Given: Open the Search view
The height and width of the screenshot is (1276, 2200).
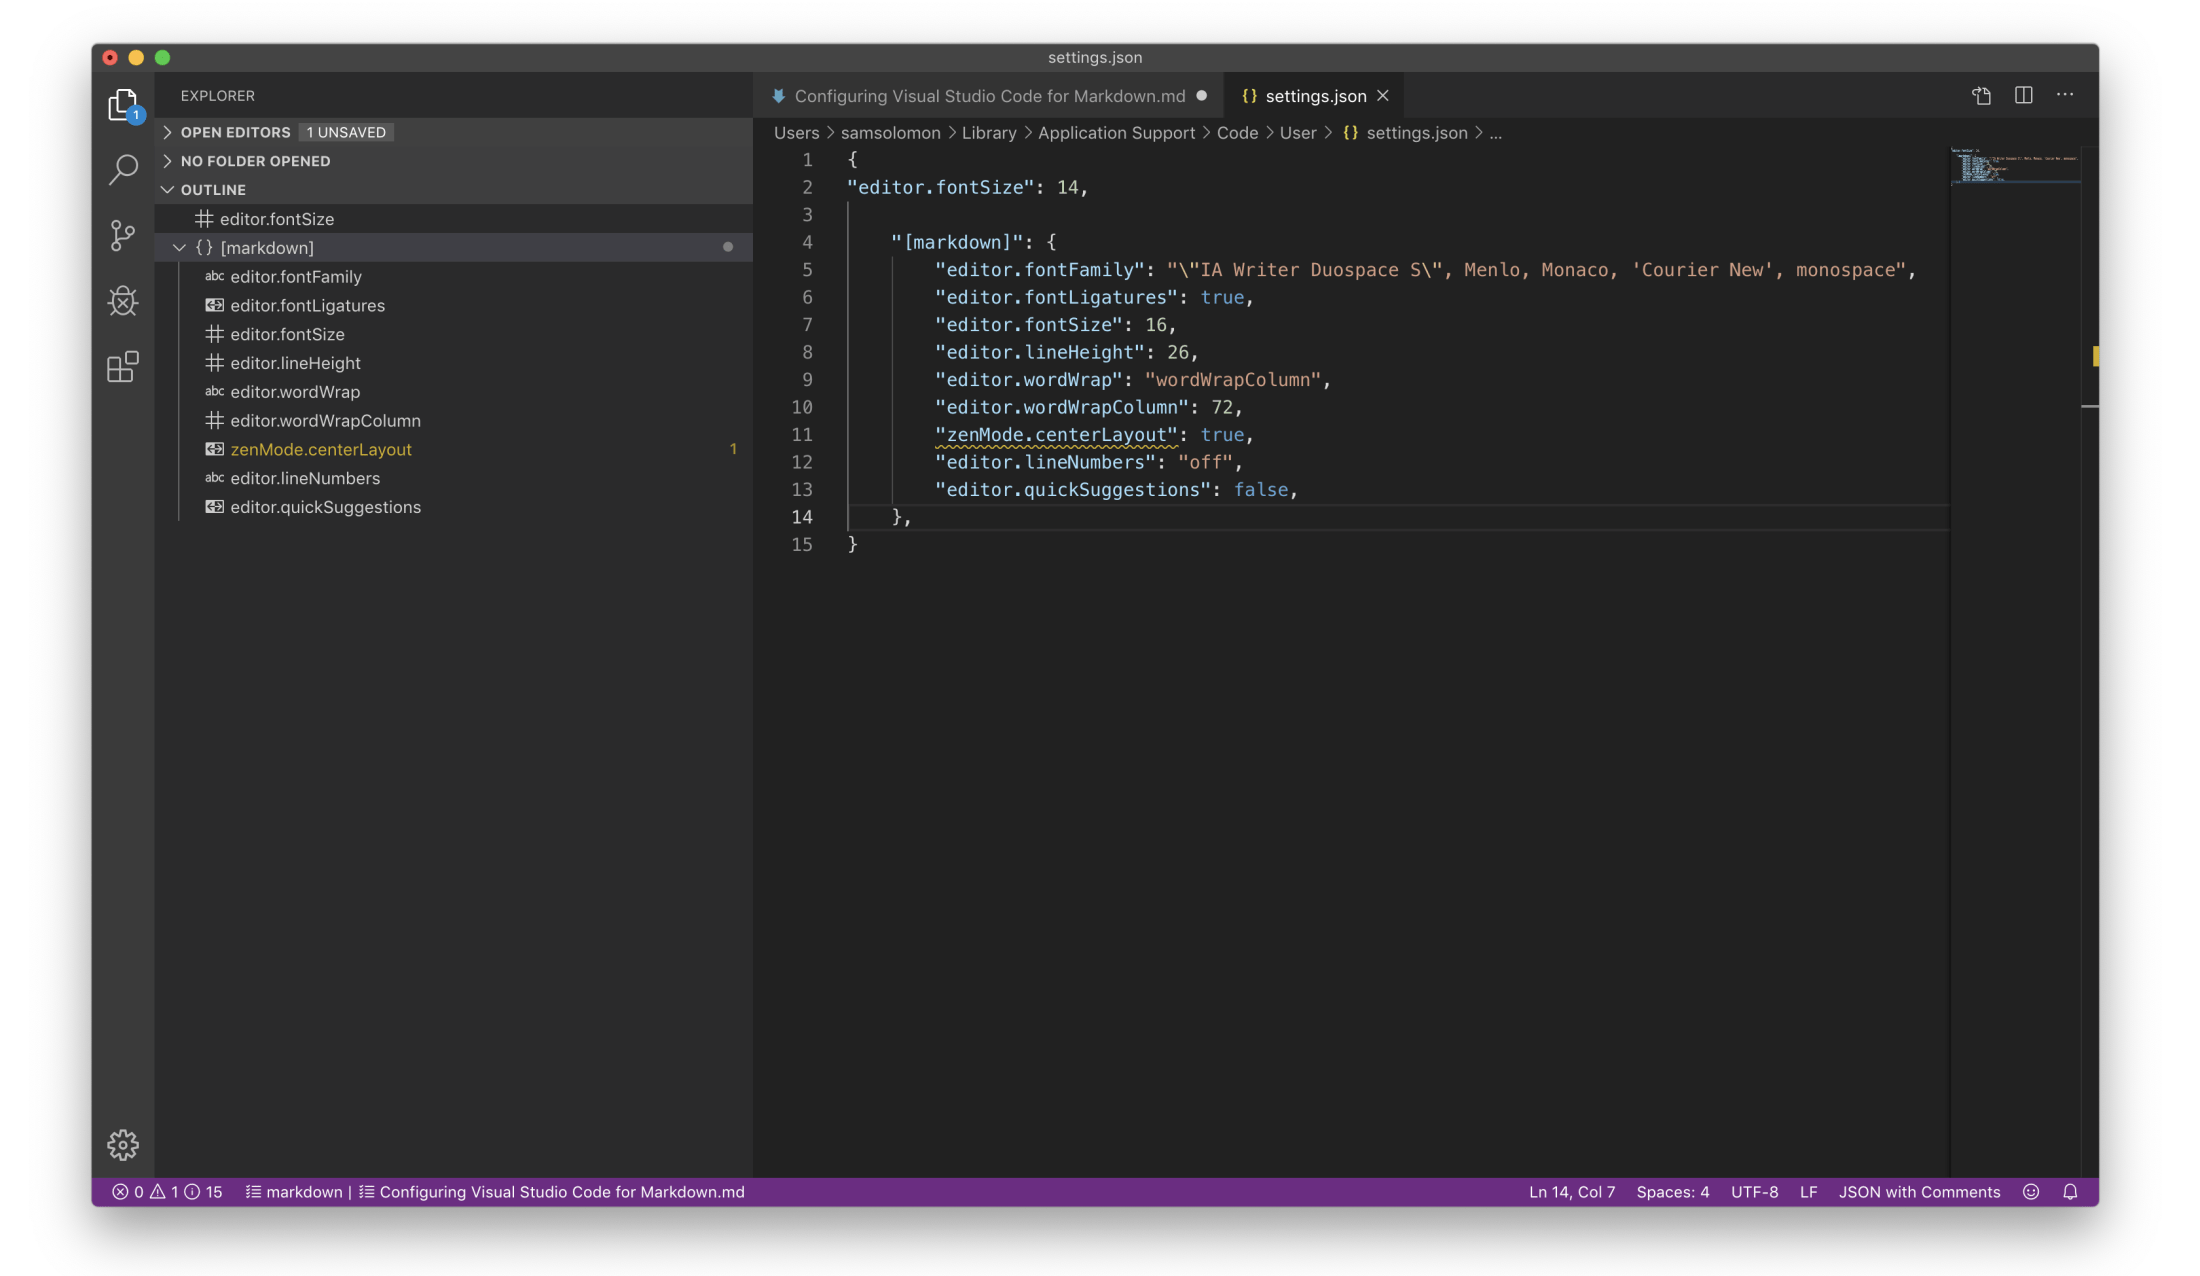Looking at the screenshot, I should tap(123, 170).
